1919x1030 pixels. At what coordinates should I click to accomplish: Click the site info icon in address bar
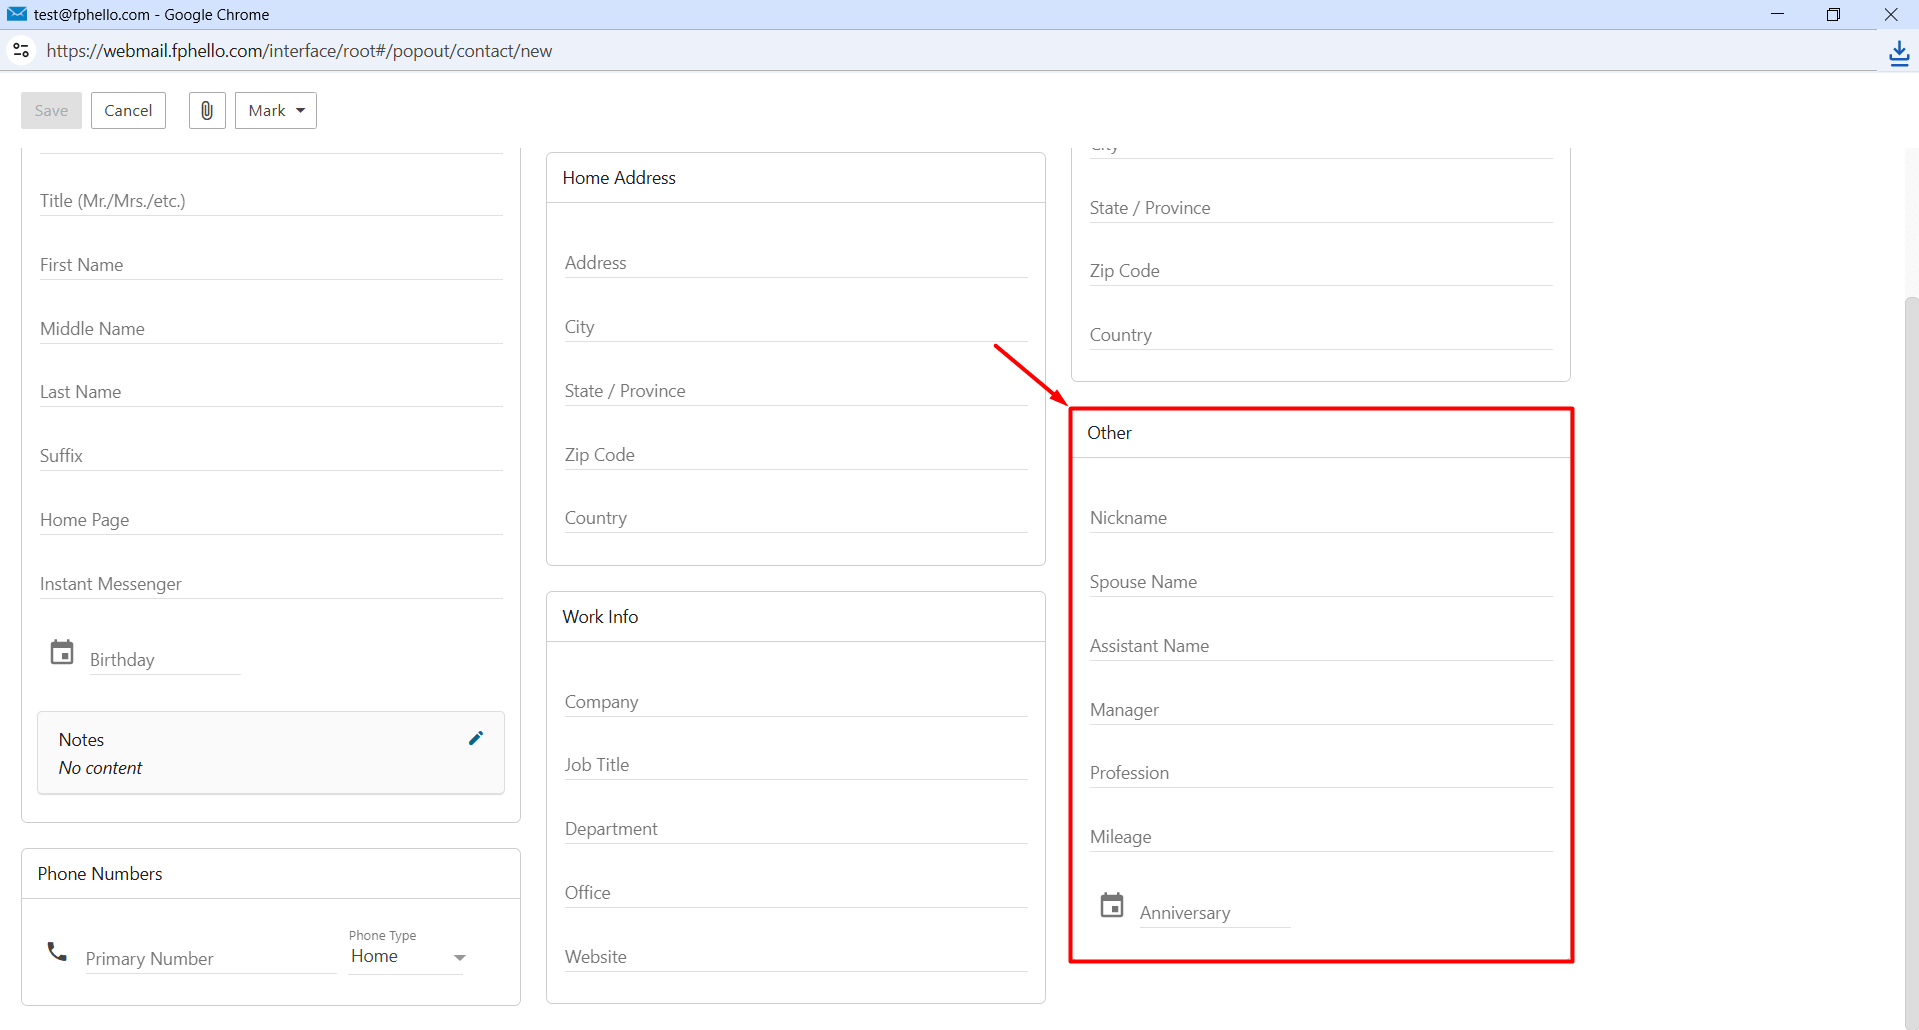pos(21,50)
